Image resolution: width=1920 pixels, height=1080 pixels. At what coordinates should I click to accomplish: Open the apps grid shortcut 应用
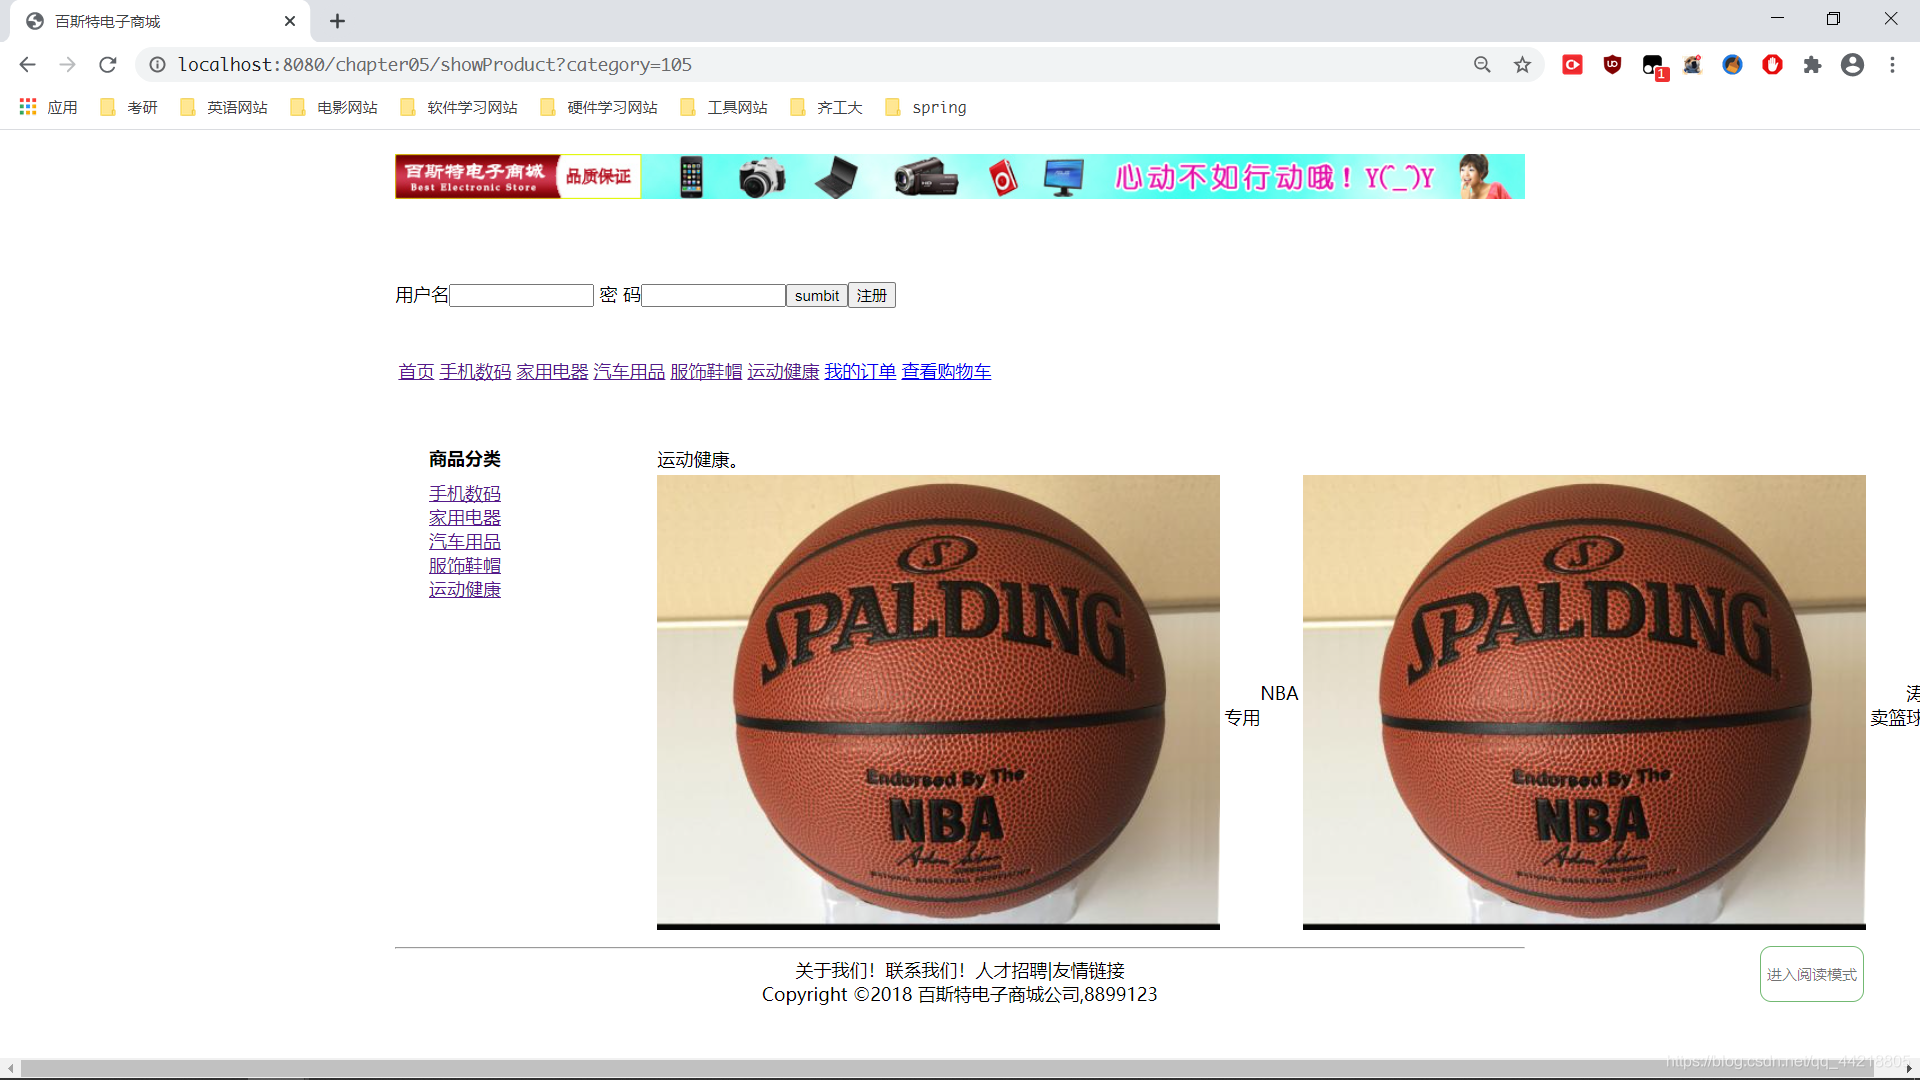(x=48, y=107)
